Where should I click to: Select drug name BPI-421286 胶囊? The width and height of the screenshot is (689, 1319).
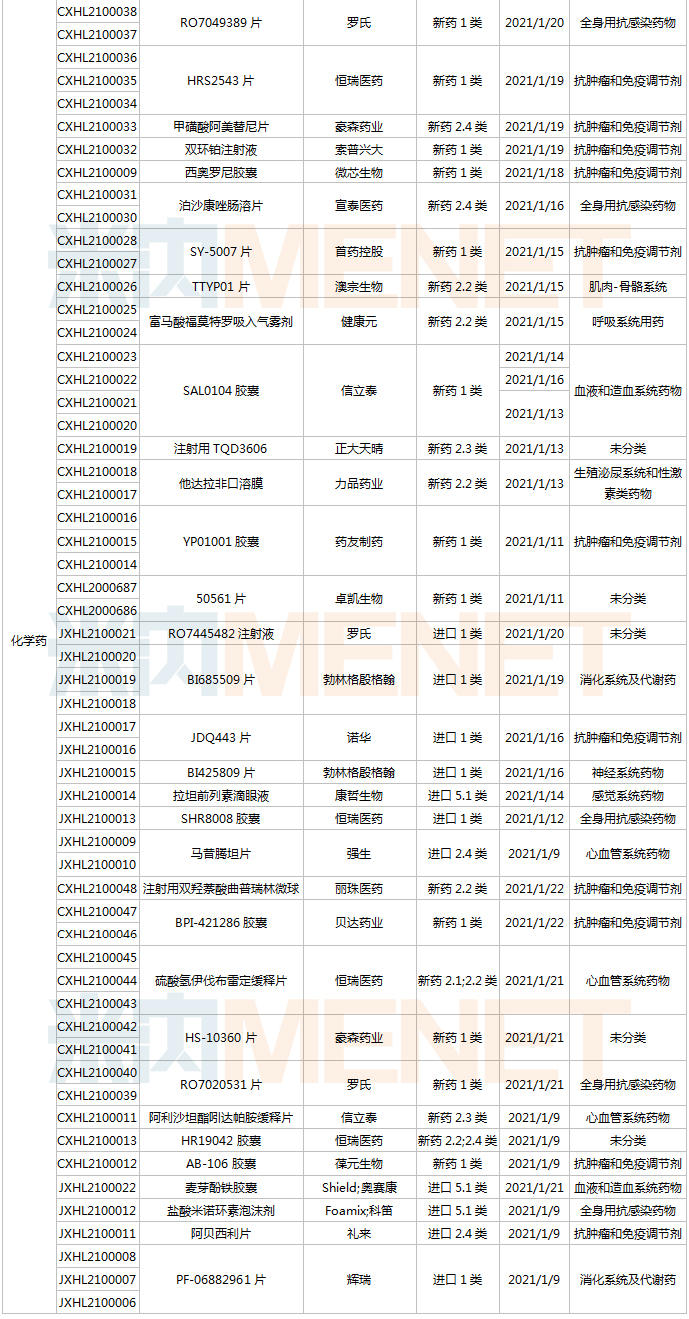pyautogui.click(x=220, y=923)
